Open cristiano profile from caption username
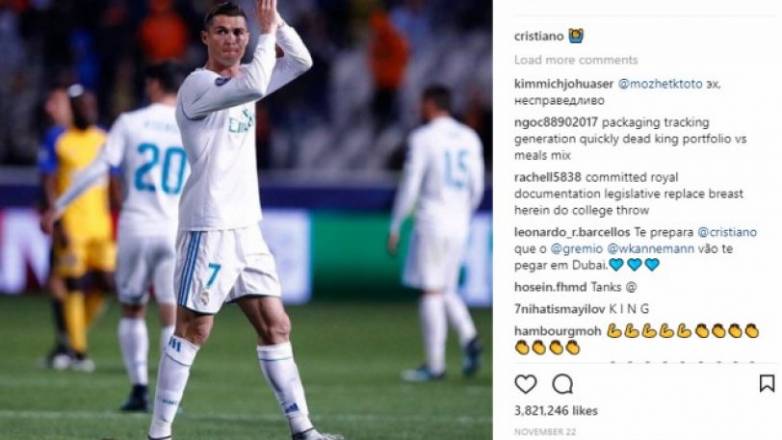Viewport: 782px width, 440px height. (539, 36)
